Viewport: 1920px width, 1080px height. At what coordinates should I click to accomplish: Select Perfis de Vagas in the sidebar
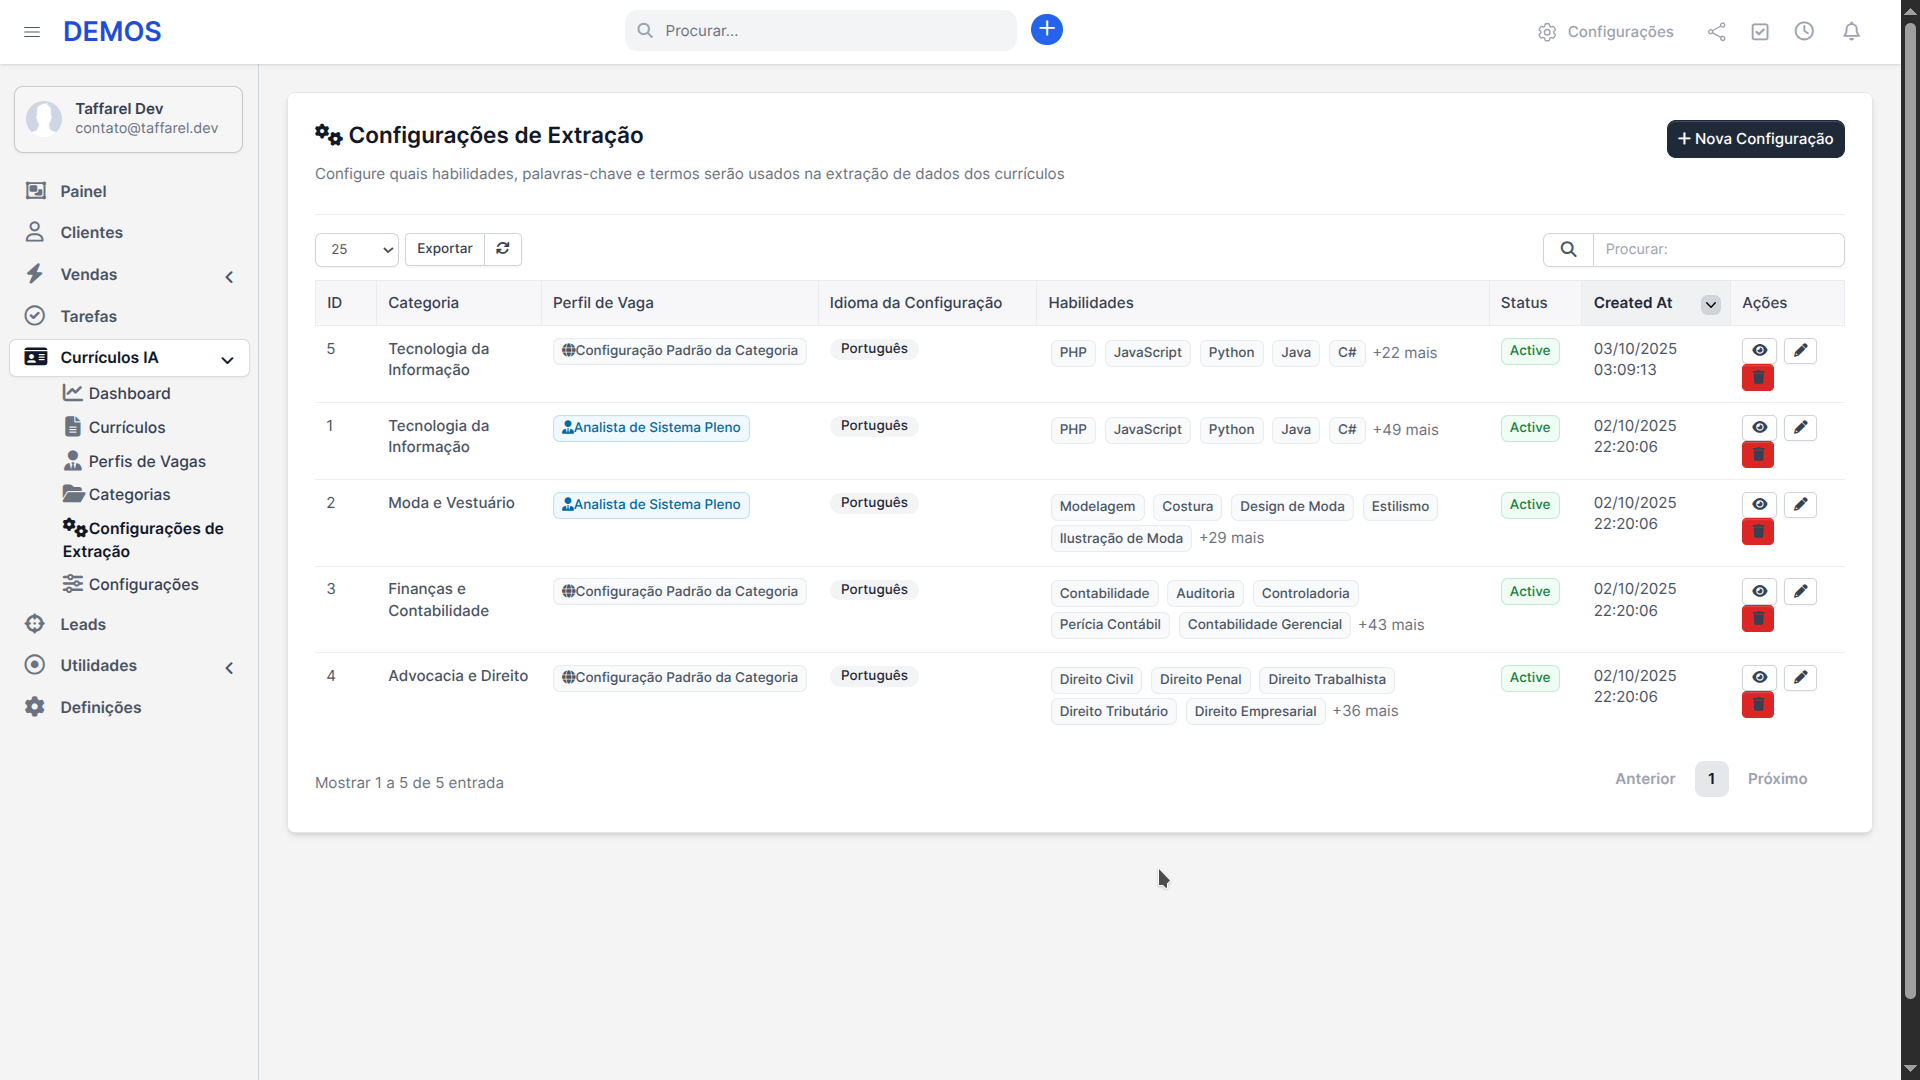(x=147, y=461)
